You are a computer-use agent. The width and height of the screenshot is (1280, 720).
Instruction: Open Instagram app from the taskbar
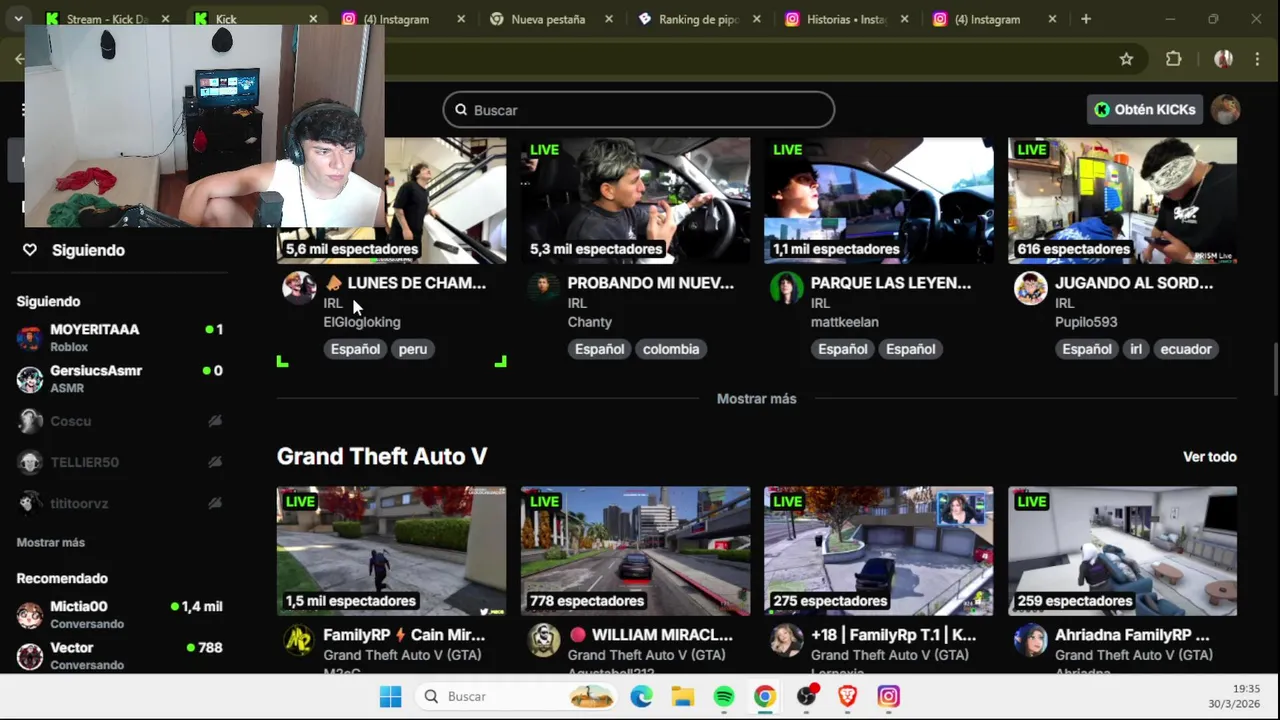888,697
